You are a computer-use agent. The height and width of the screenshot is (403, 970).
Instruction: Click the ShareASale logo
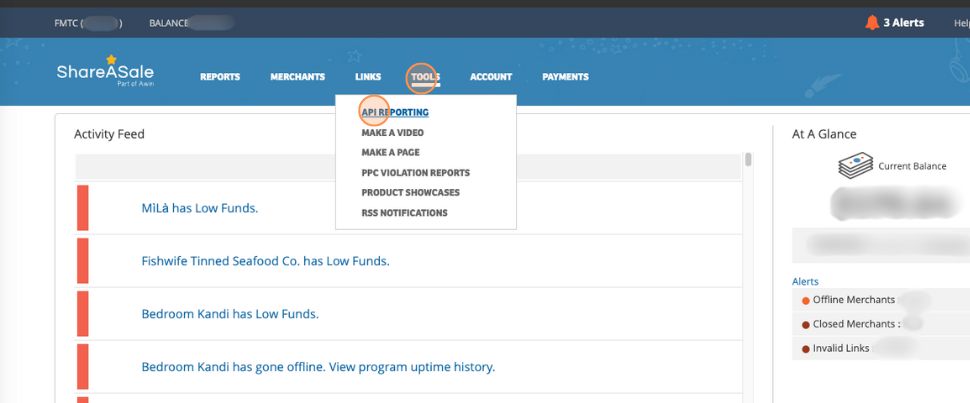[x=112, y=74]
